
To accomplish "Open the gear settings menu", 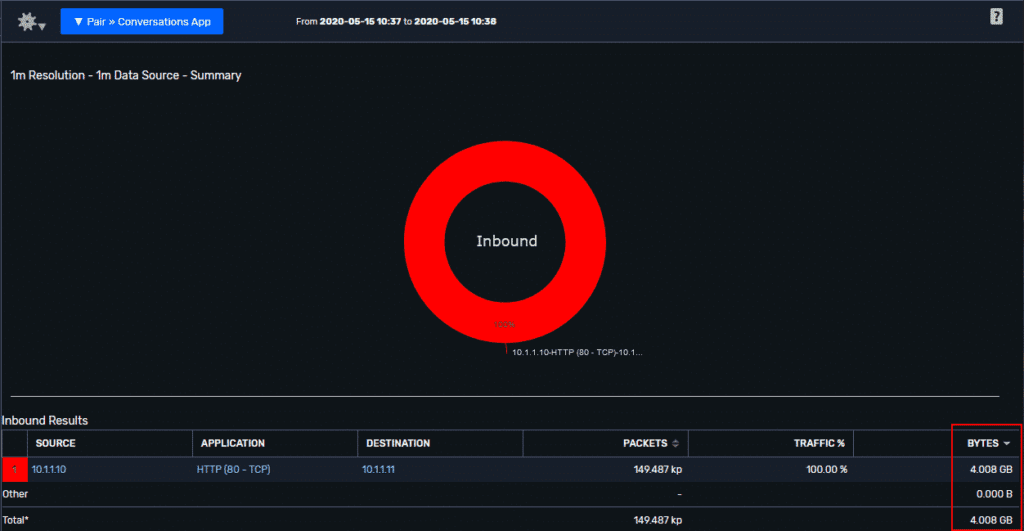I will (x=31, y=22).
